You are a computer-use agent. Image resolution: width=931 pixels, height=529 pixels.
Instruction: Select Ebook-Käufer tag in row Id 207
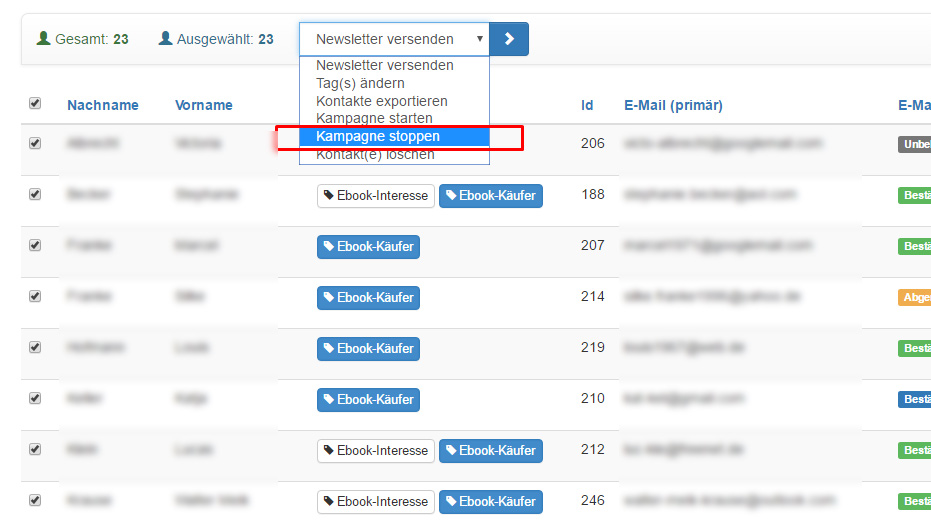[x=368, y=246]
